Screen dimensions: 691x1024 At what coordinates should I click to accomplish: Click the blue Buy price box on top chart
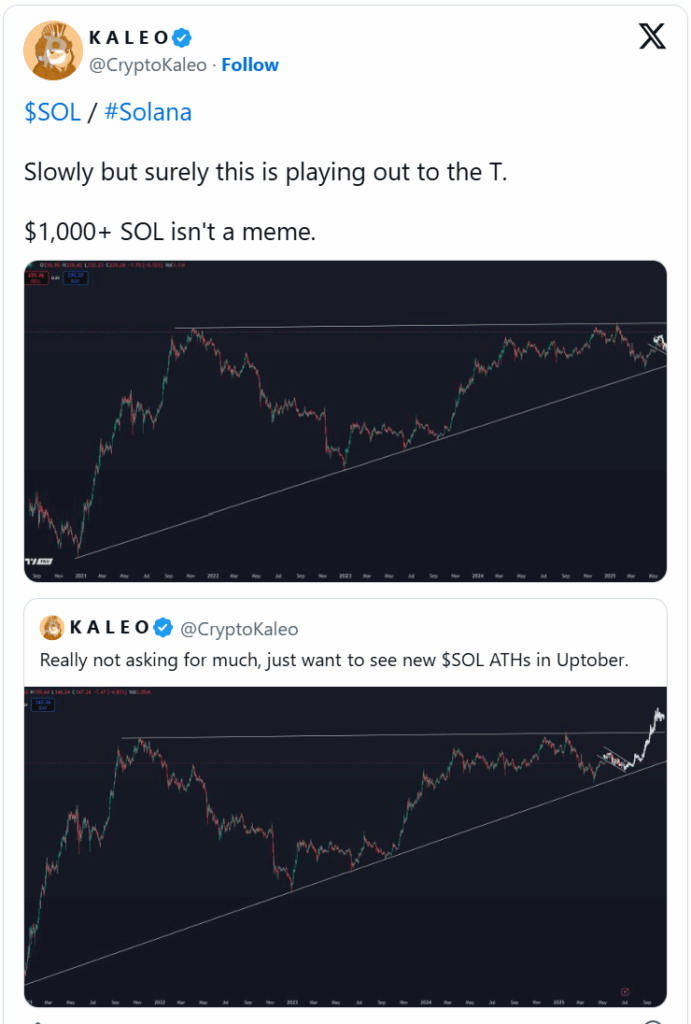pyautogui.click(x=76, y=278)
